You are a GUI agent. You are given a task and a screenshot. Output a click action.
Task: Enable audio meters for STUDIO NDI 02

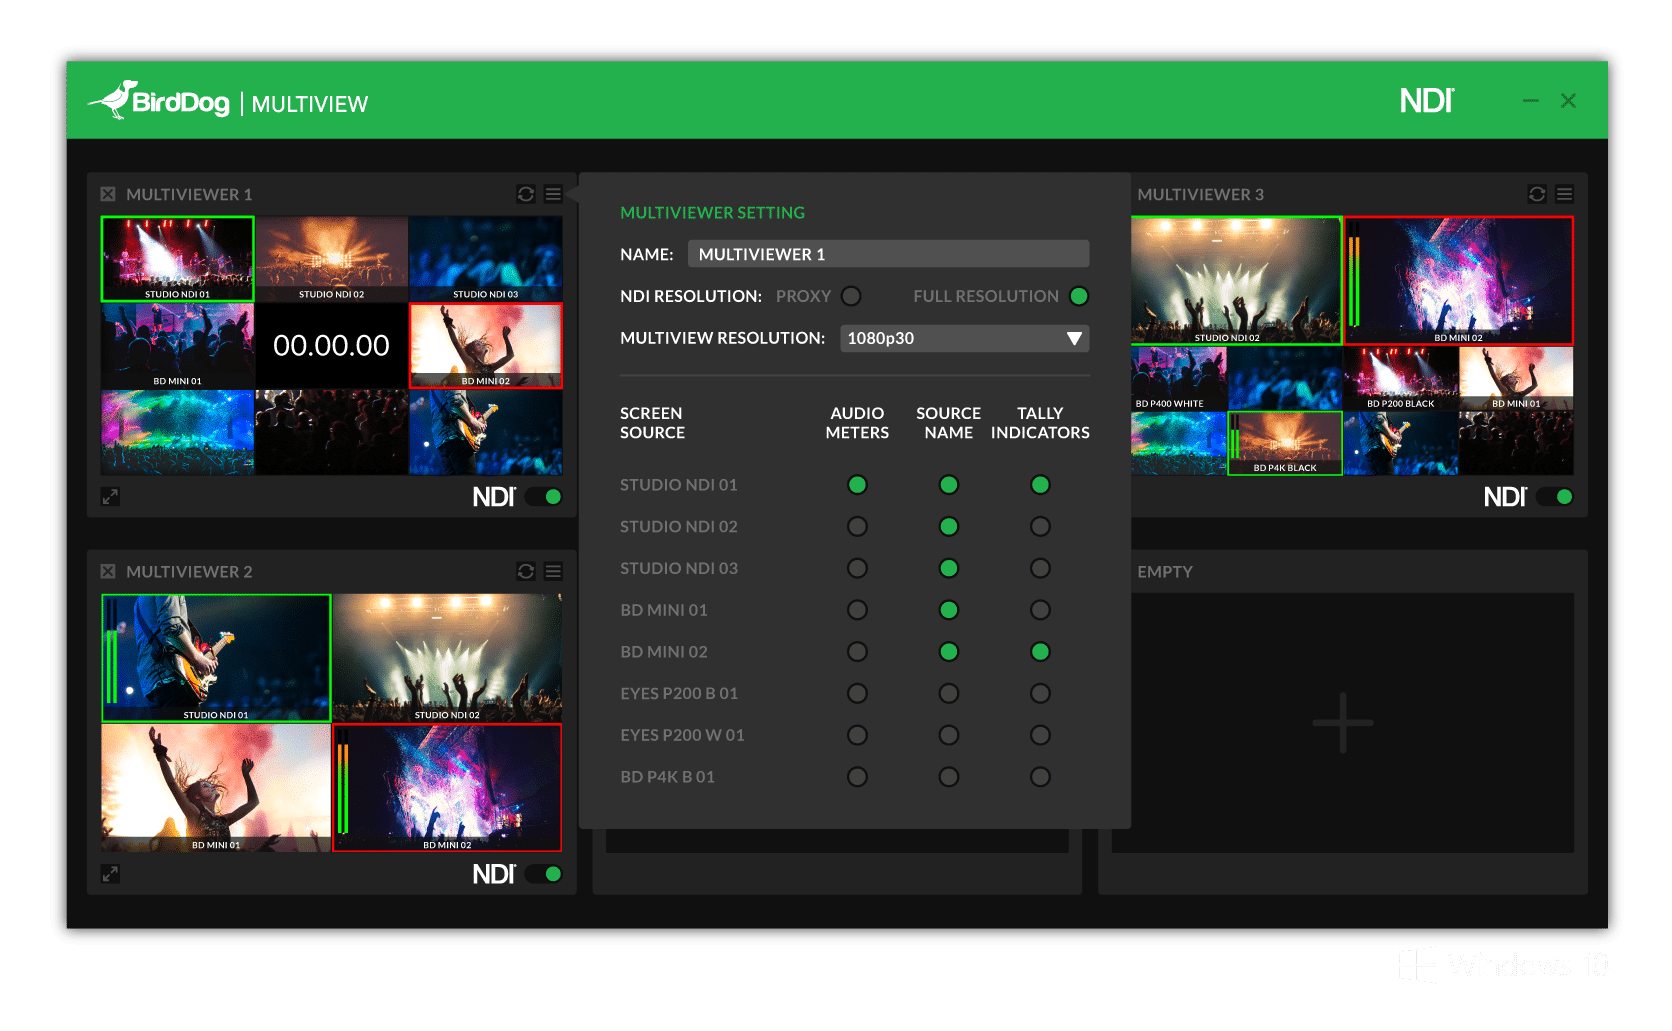[857, 527]
